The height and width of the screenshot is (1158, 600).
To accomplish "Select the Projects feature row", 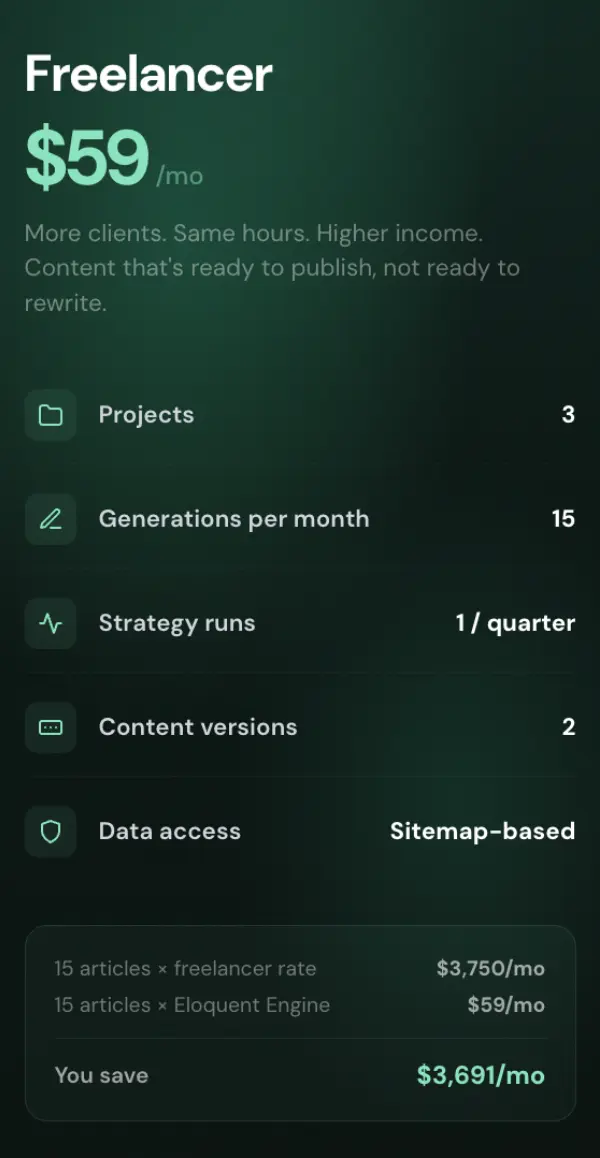I will click(300, 415).
